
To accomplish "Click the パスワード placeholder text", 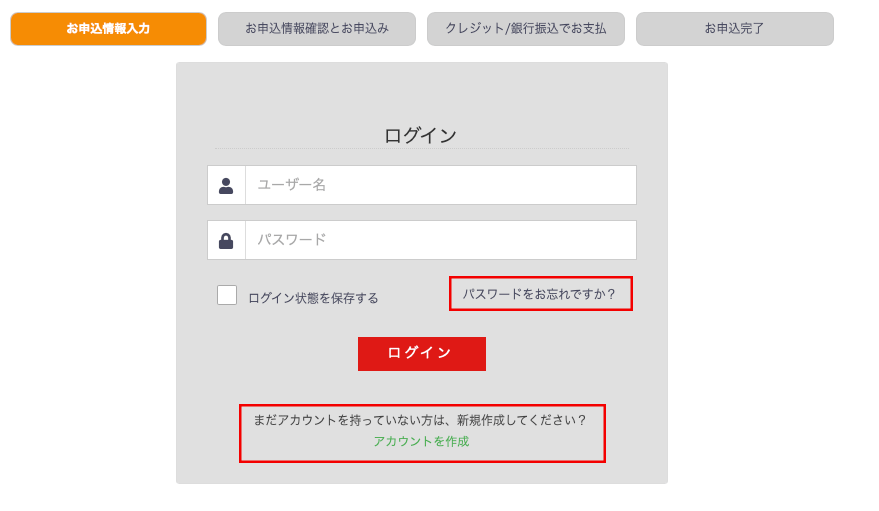I will [292, 240].
